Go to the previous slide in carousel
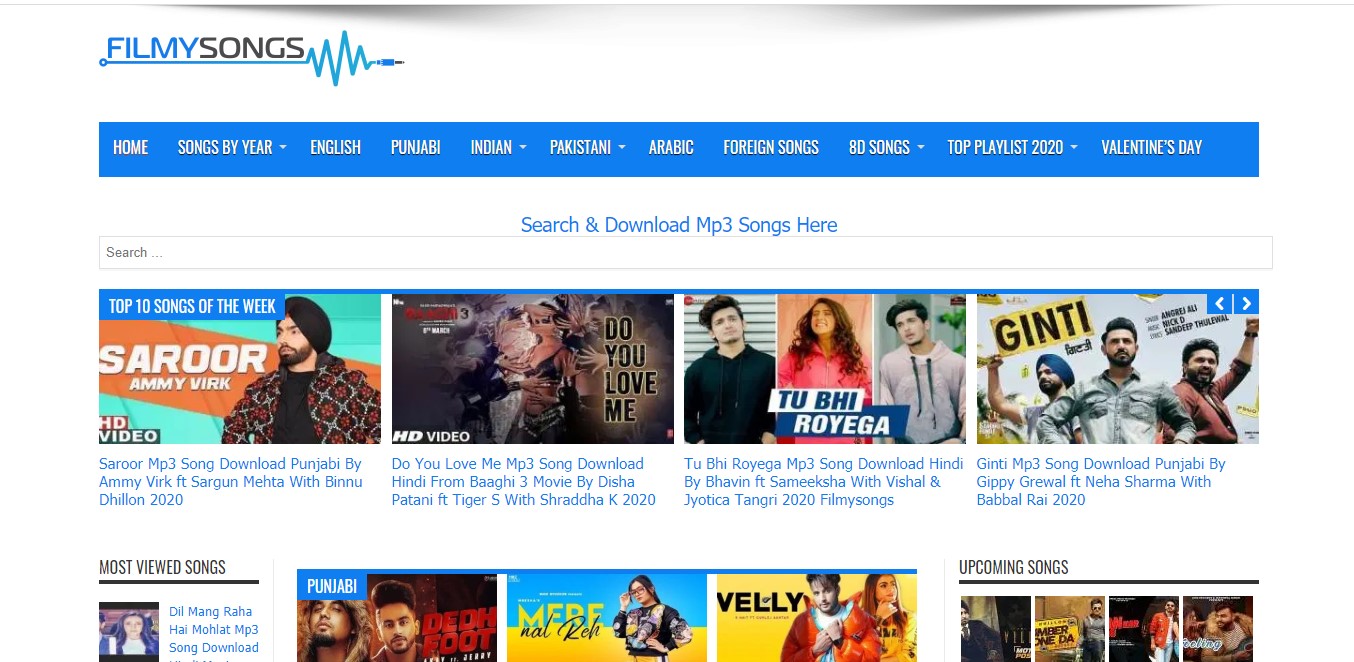1354x662 pixels. coord(1220,304)
